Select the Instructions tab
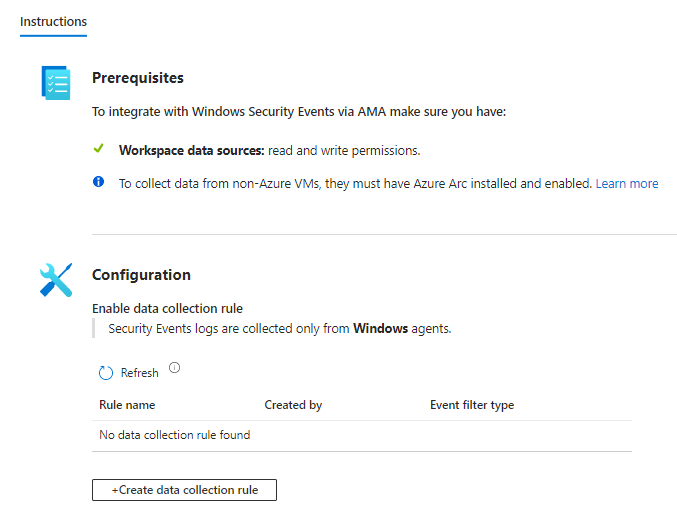The image size is (677, 515). coord(53,22)
